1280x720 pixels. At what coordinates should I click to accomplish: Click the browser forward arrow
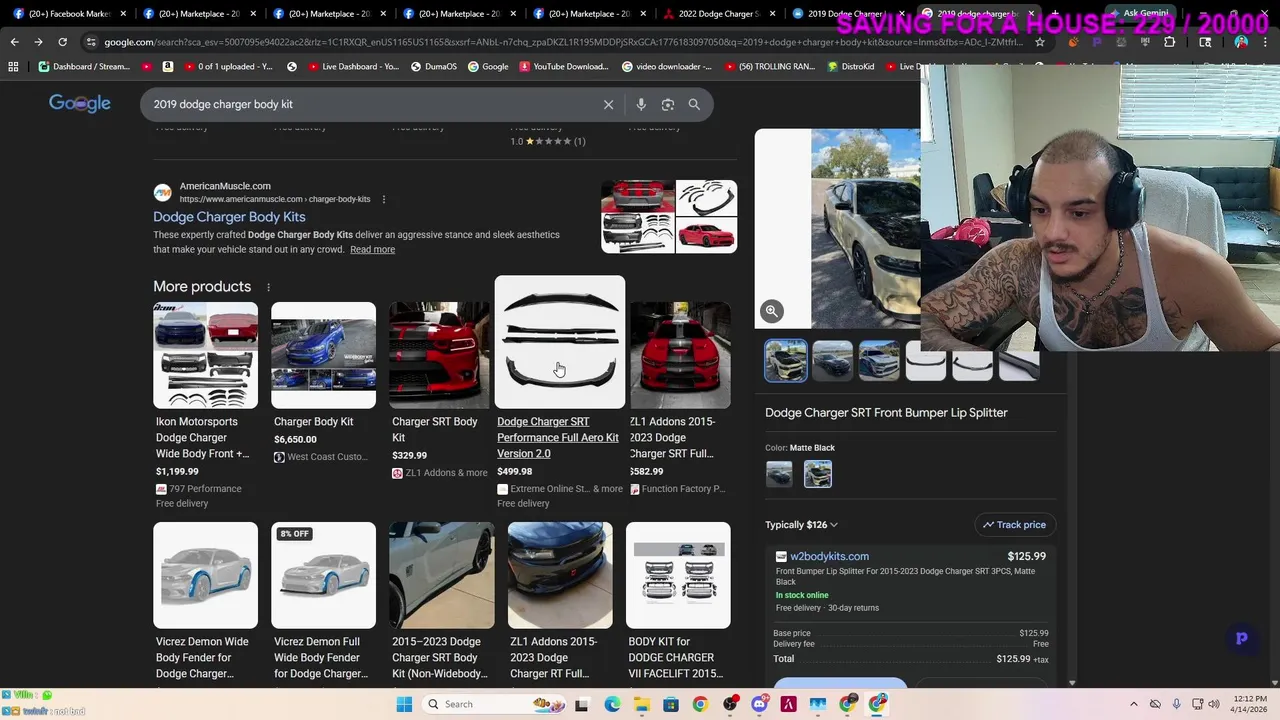click(38, 42)
